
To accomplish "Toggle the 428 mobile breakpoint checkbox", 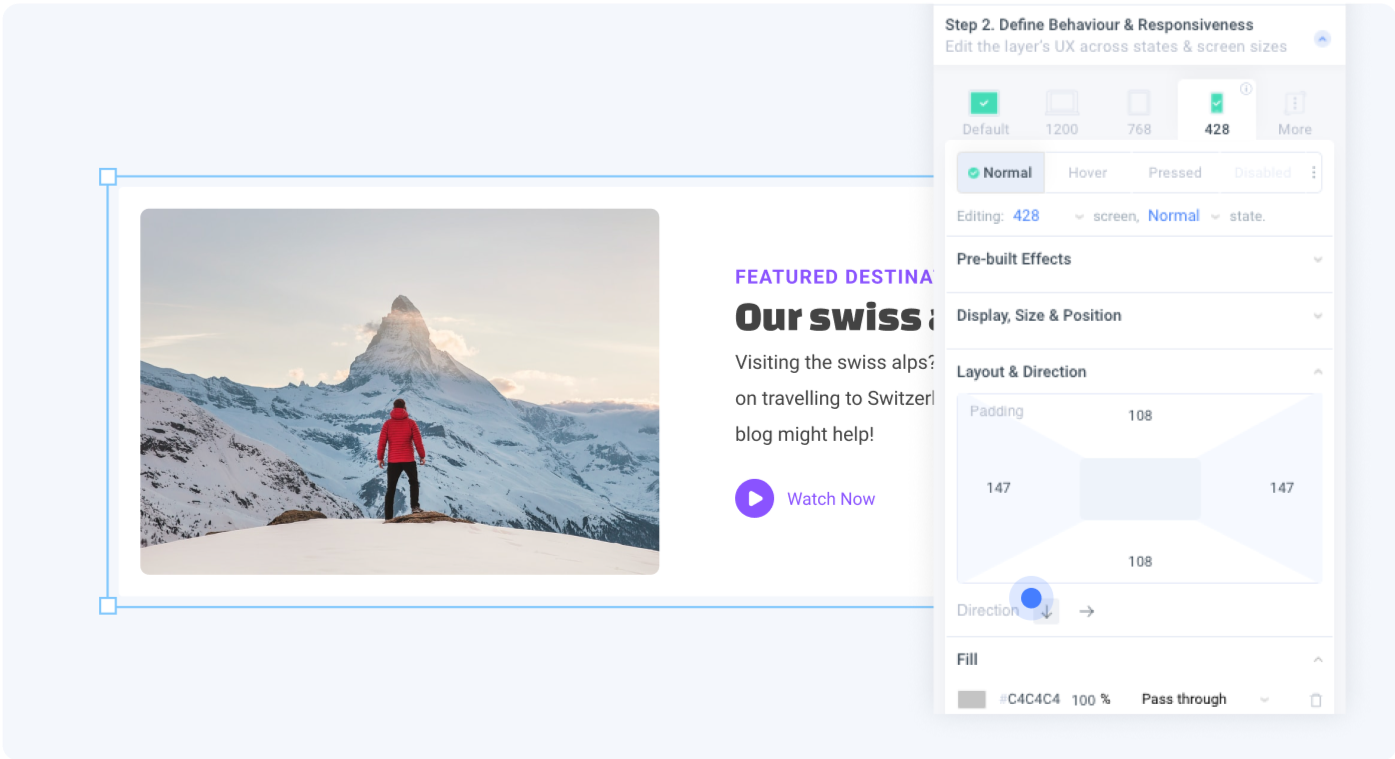I will coord(1216,103).
